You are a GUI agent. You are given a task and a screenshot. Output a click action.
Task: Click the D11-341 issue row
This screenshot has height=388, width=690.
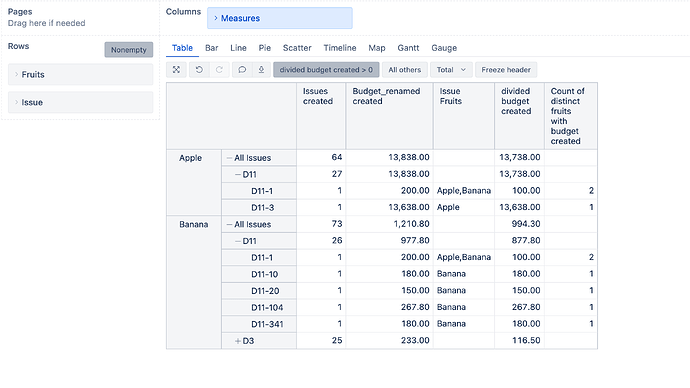[259, 324]
